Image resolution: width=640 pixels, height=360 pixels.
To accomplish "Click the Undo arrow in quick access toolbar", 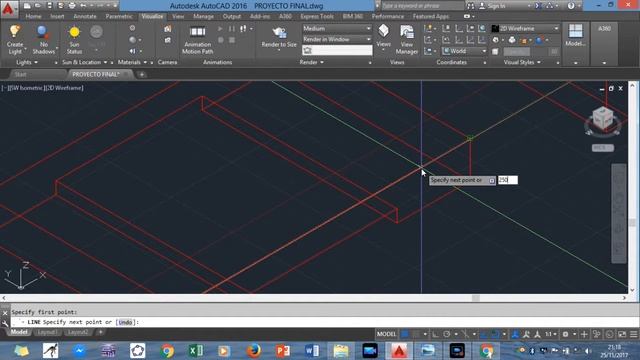I will (83, 6).
